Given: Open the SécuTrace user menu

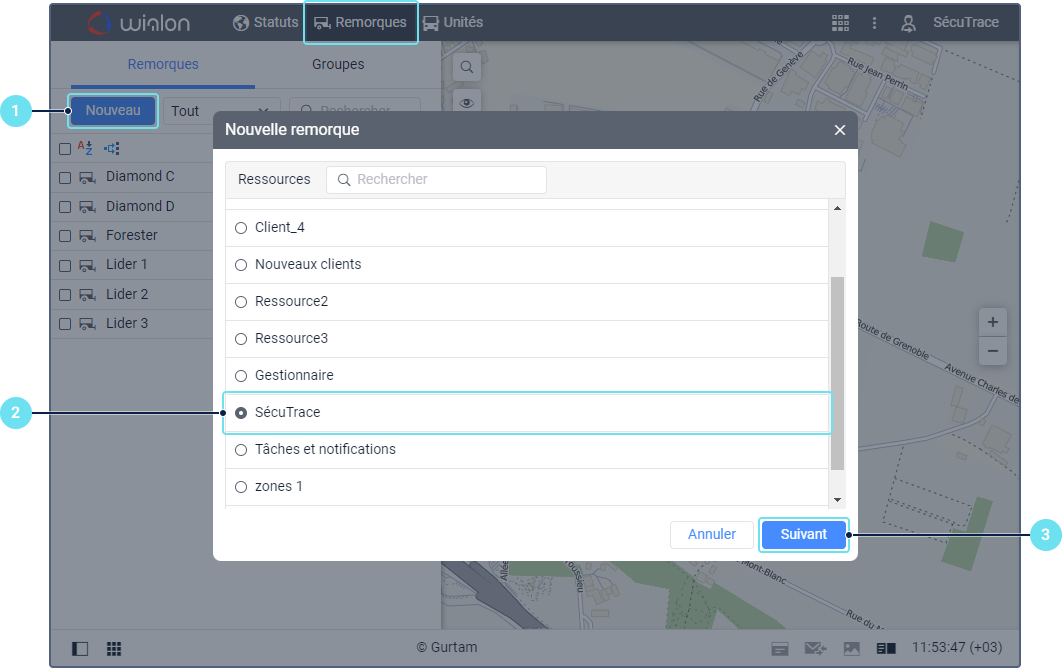Looking at the screenshot, I should click(x=952, y=22).
